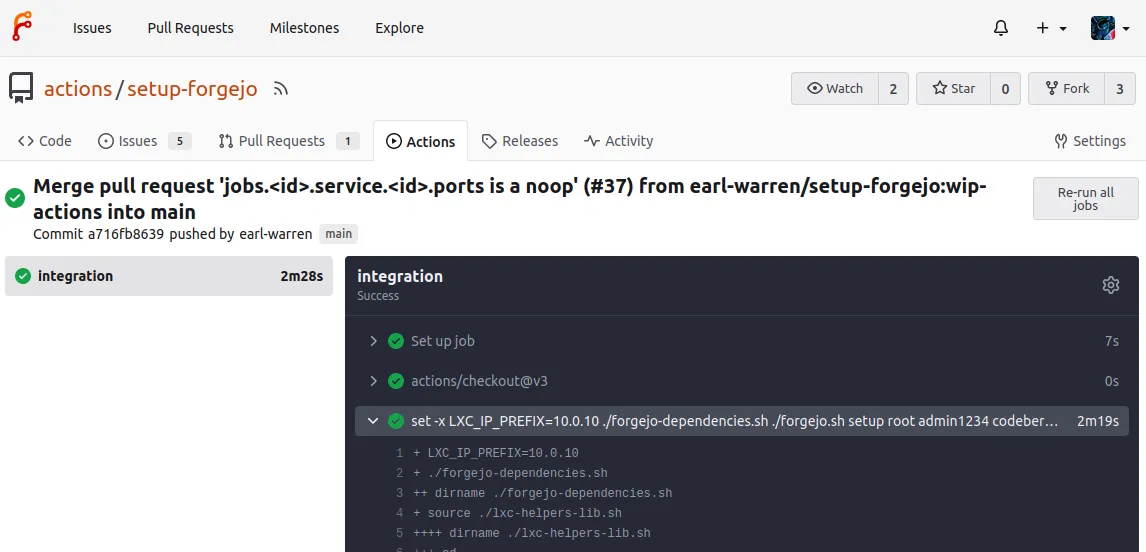The image size is (1146, 552).
Task: Expand the actions/checkout@v3 step
Action: point(478,381)
